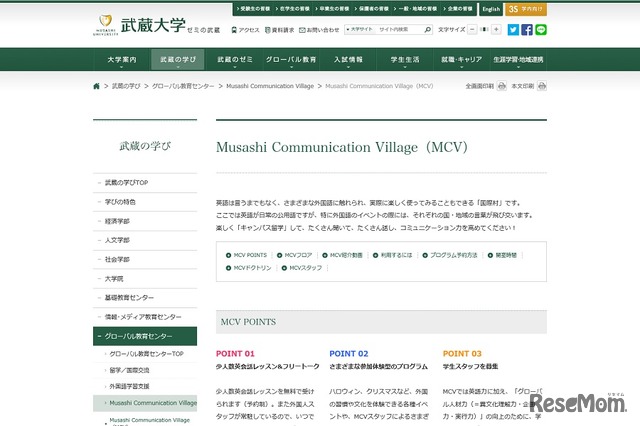Open the Facebook social link
Screen dimensions: 640x426
pyautogui.click(x=527, y=30)
